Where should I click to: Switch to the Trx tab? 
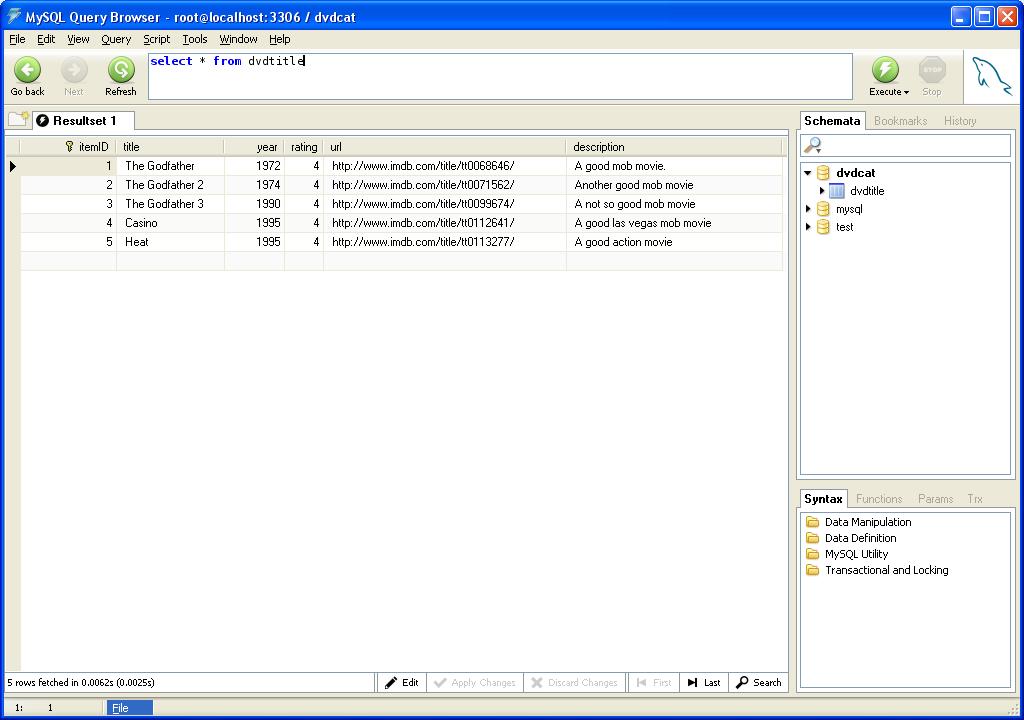(975, 499)
